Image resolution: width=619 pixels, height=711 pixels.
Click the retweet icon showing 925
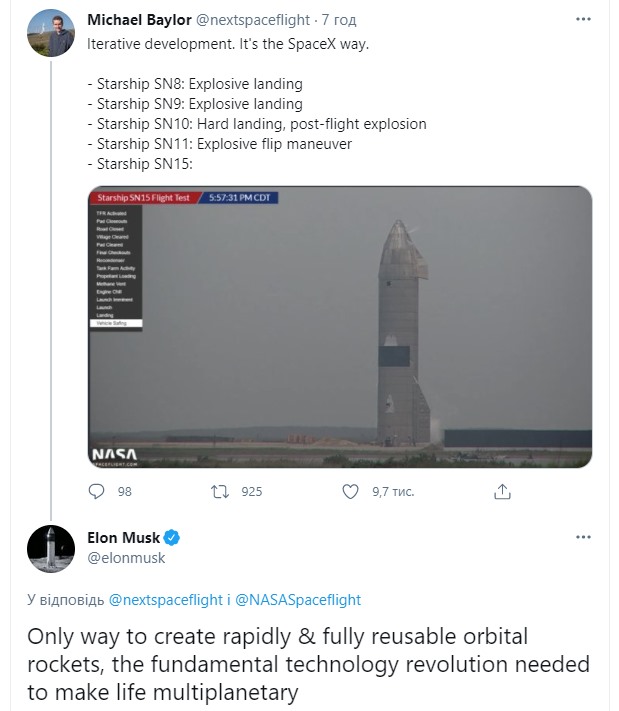(220, 492)
